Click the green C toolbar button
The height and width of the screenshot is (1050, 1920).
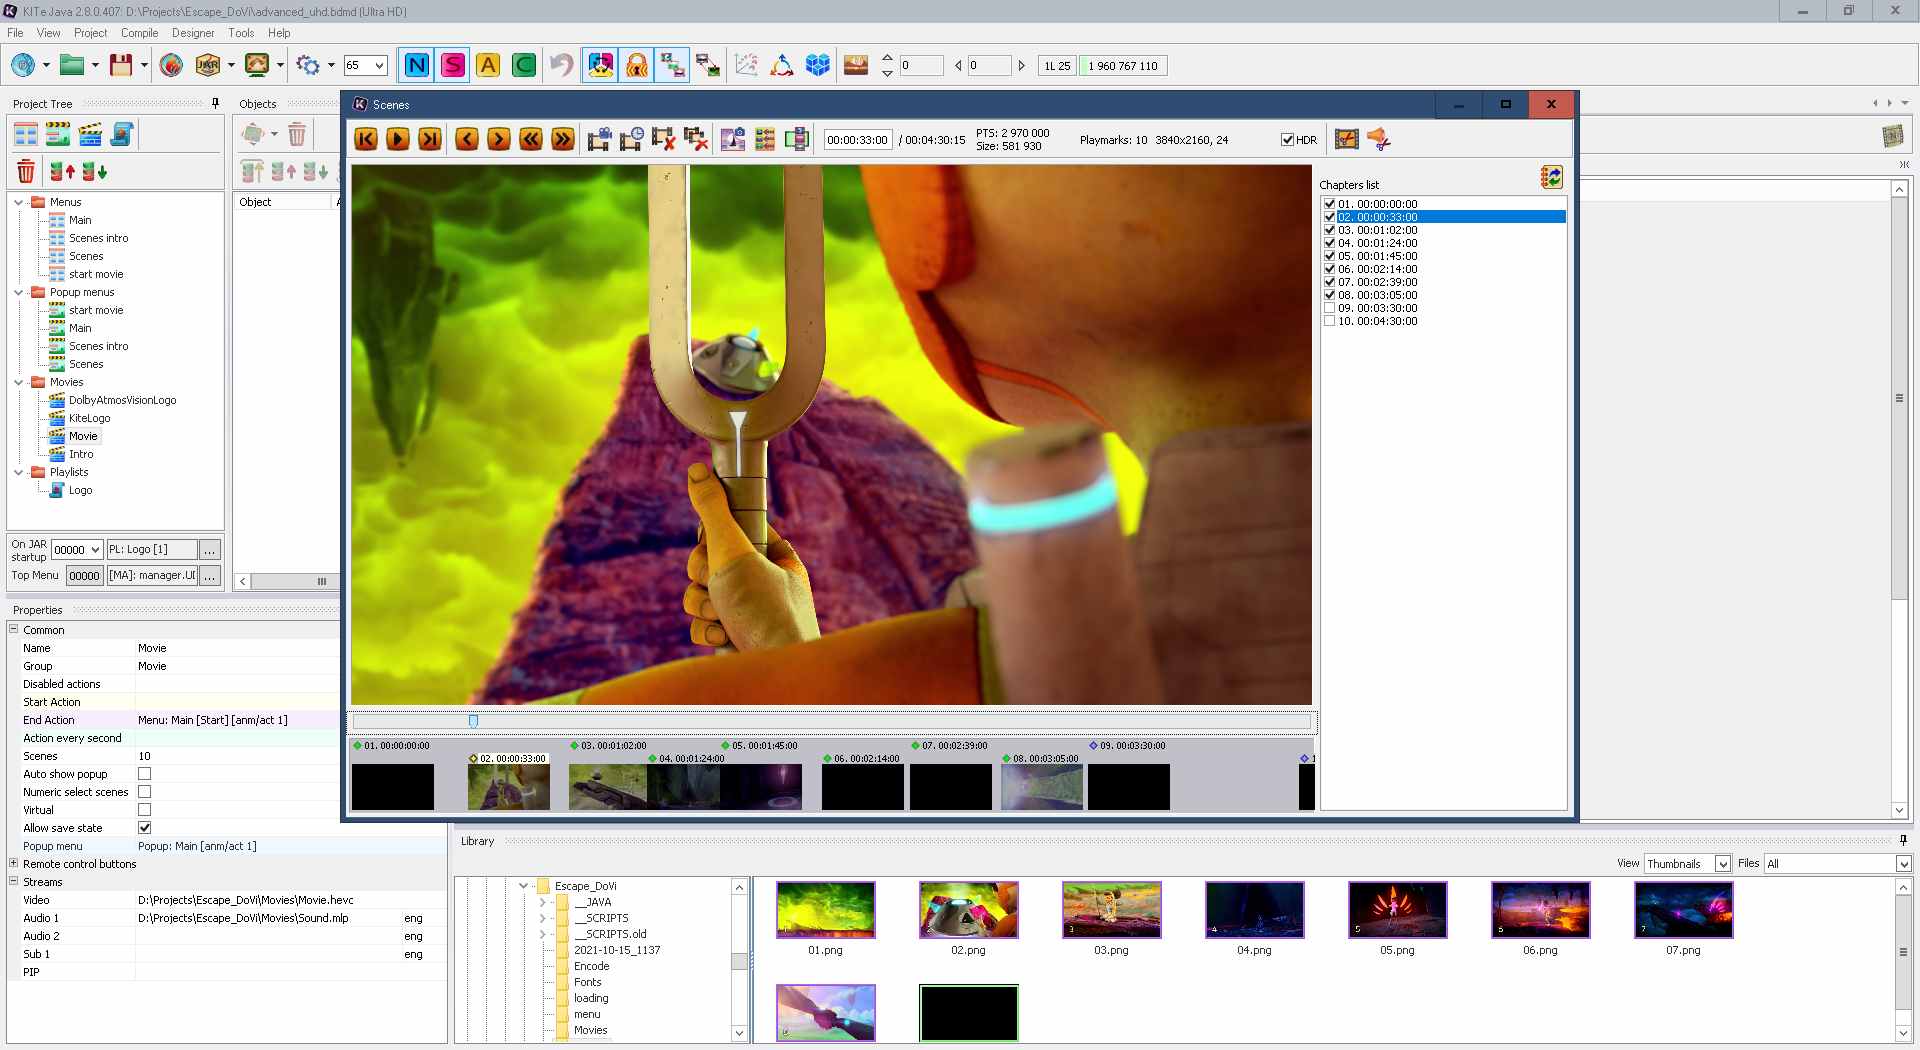(523, 66)
